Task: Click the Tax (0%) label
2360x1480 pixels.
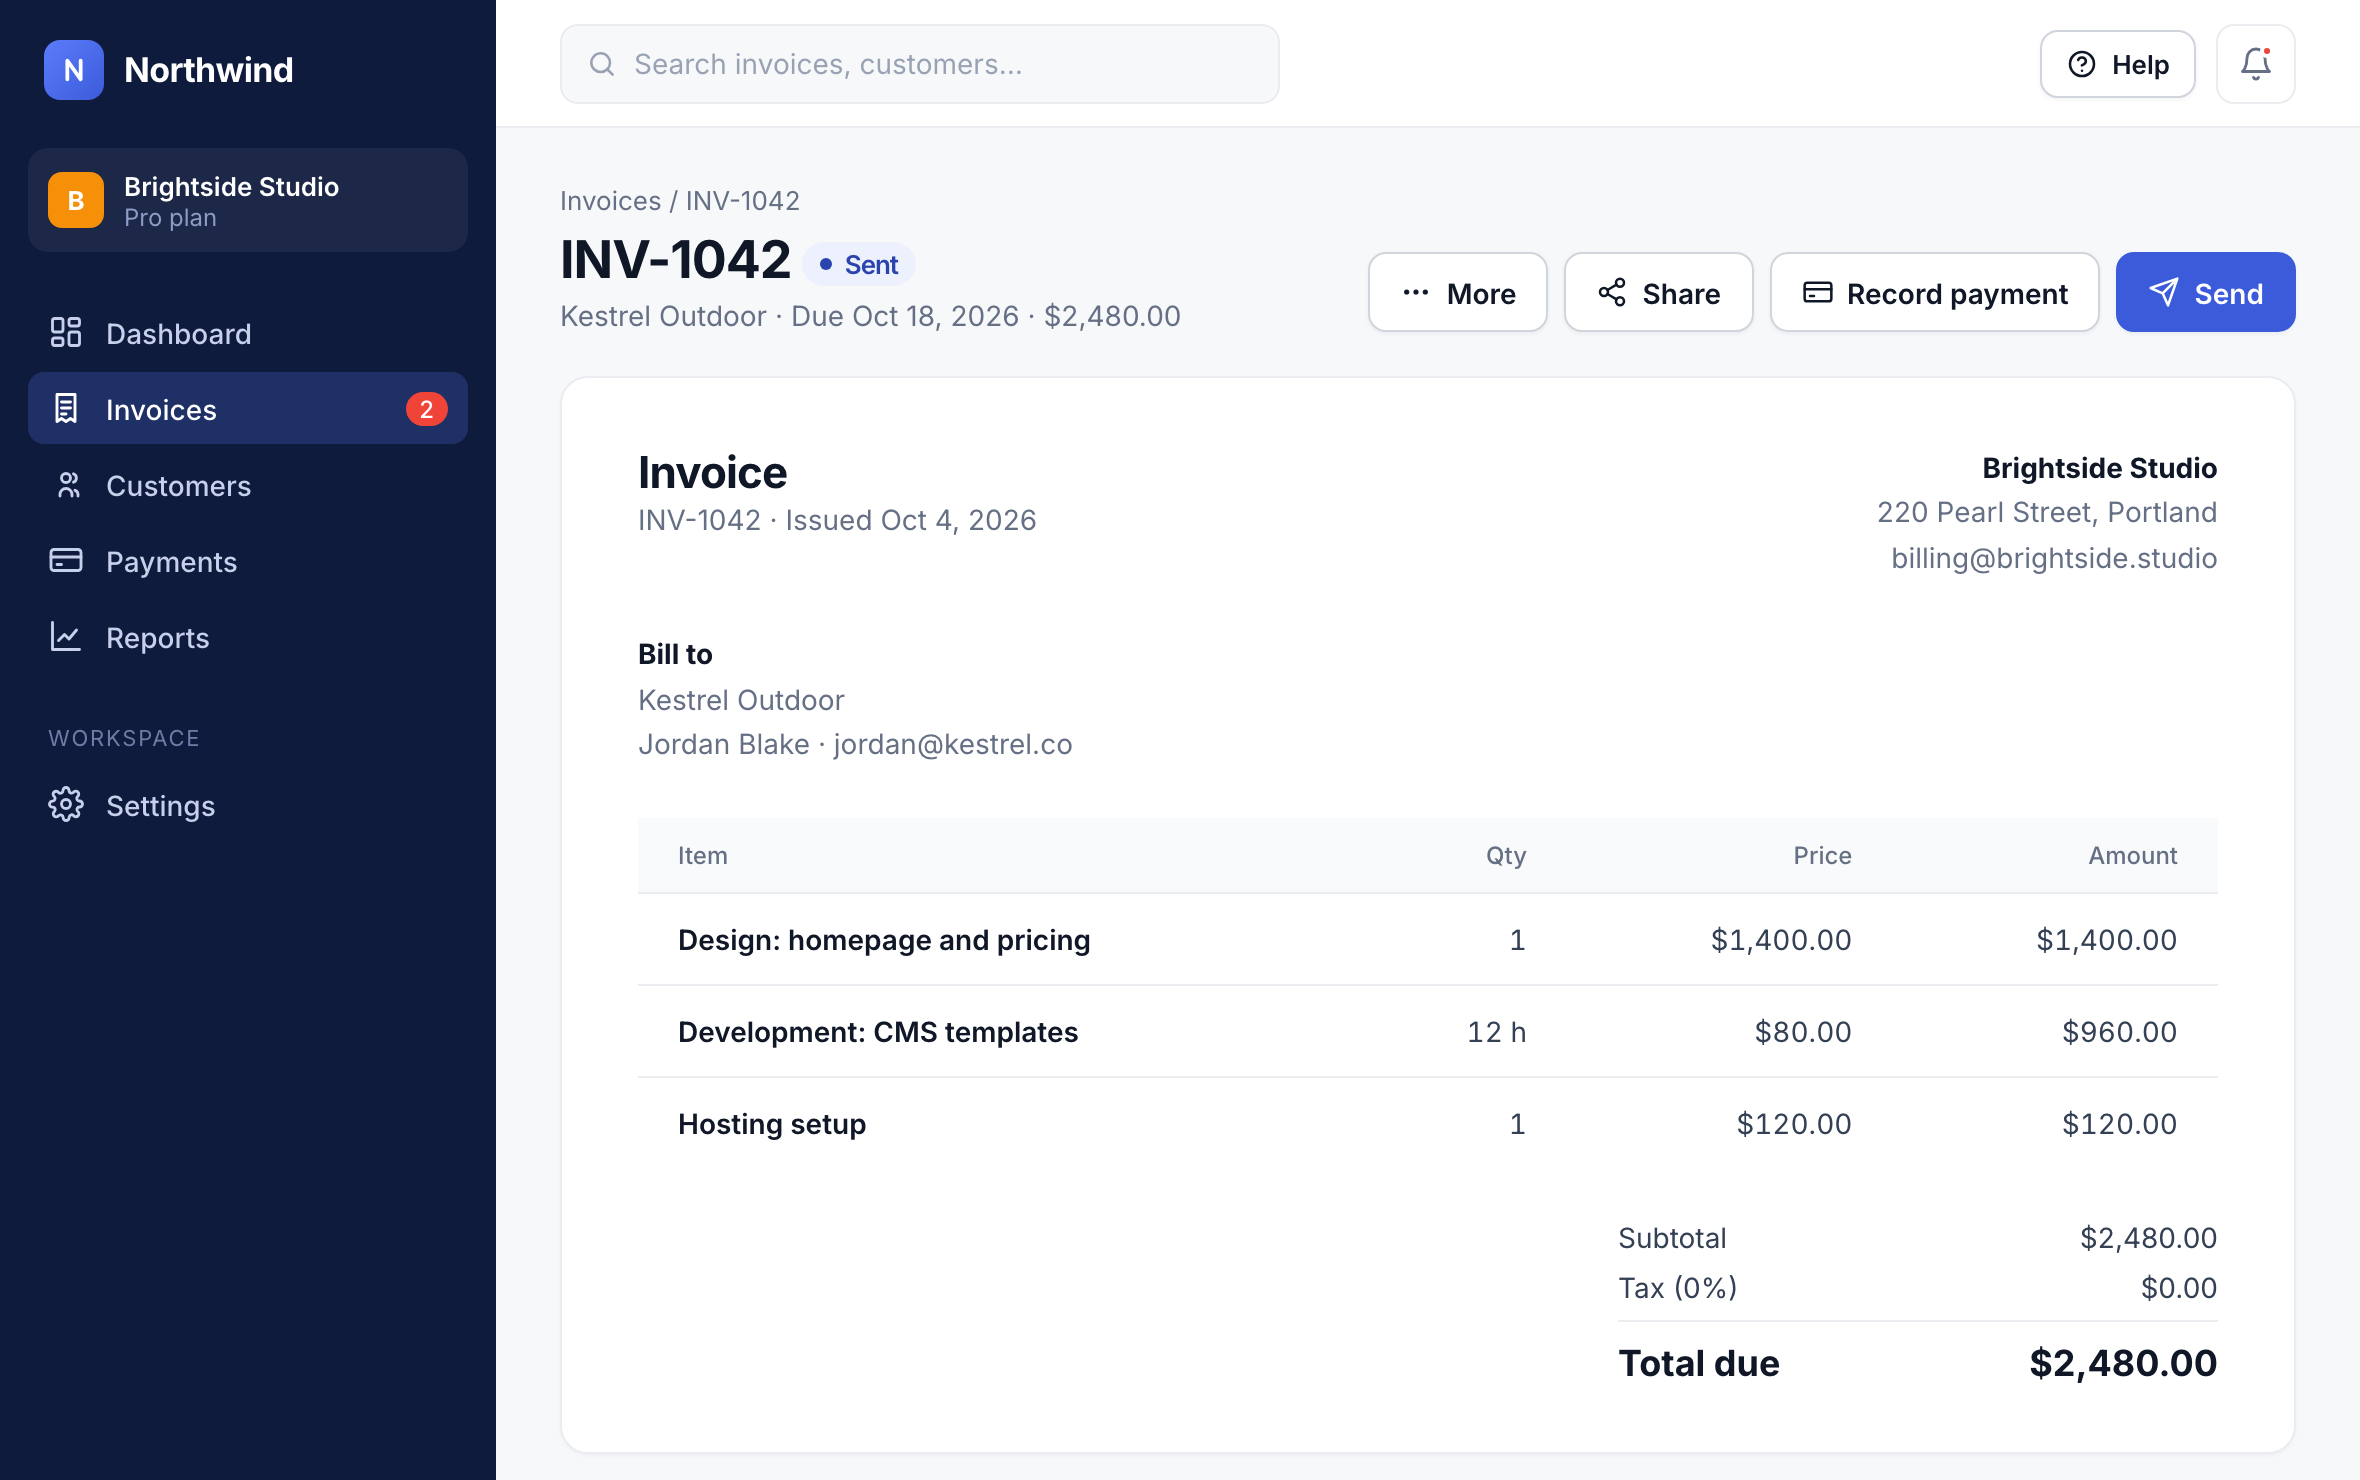Action: [x=1678, y=1288]
